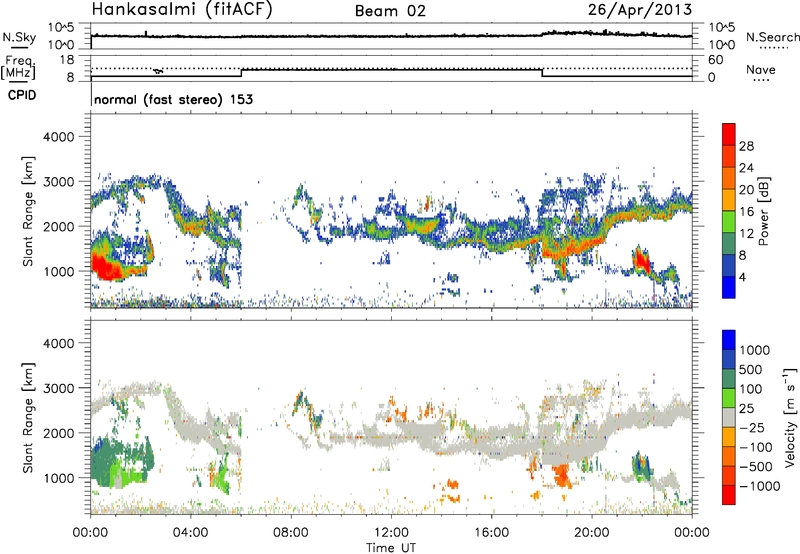Screen dimensions: 800x554
Task: Click the -1000 value on the velocity color bar
Action: click(760, 486)
